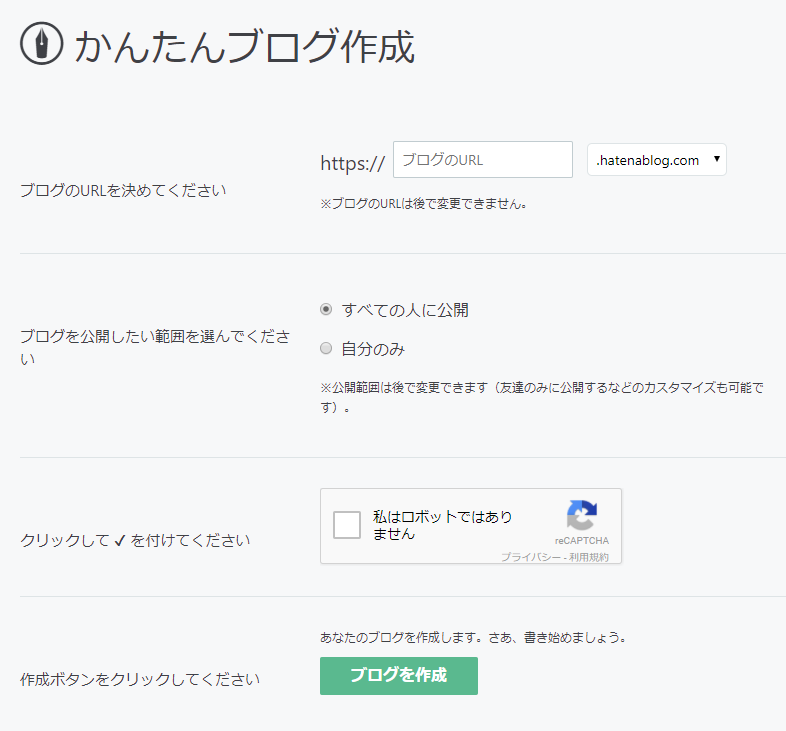
Task: Click the 作成ボタンをクリックしてください label
Action: tap(140, 679)
